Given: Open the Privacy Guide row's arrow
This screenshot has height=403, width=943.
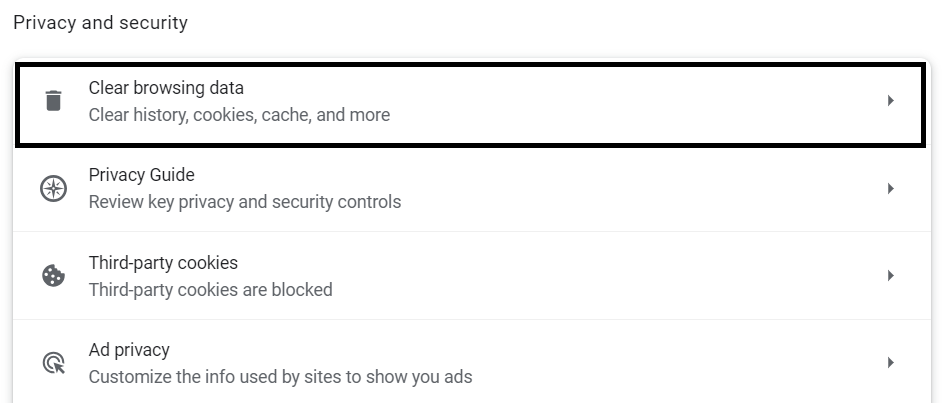Looking at the screenshot, I should point(890,188).
